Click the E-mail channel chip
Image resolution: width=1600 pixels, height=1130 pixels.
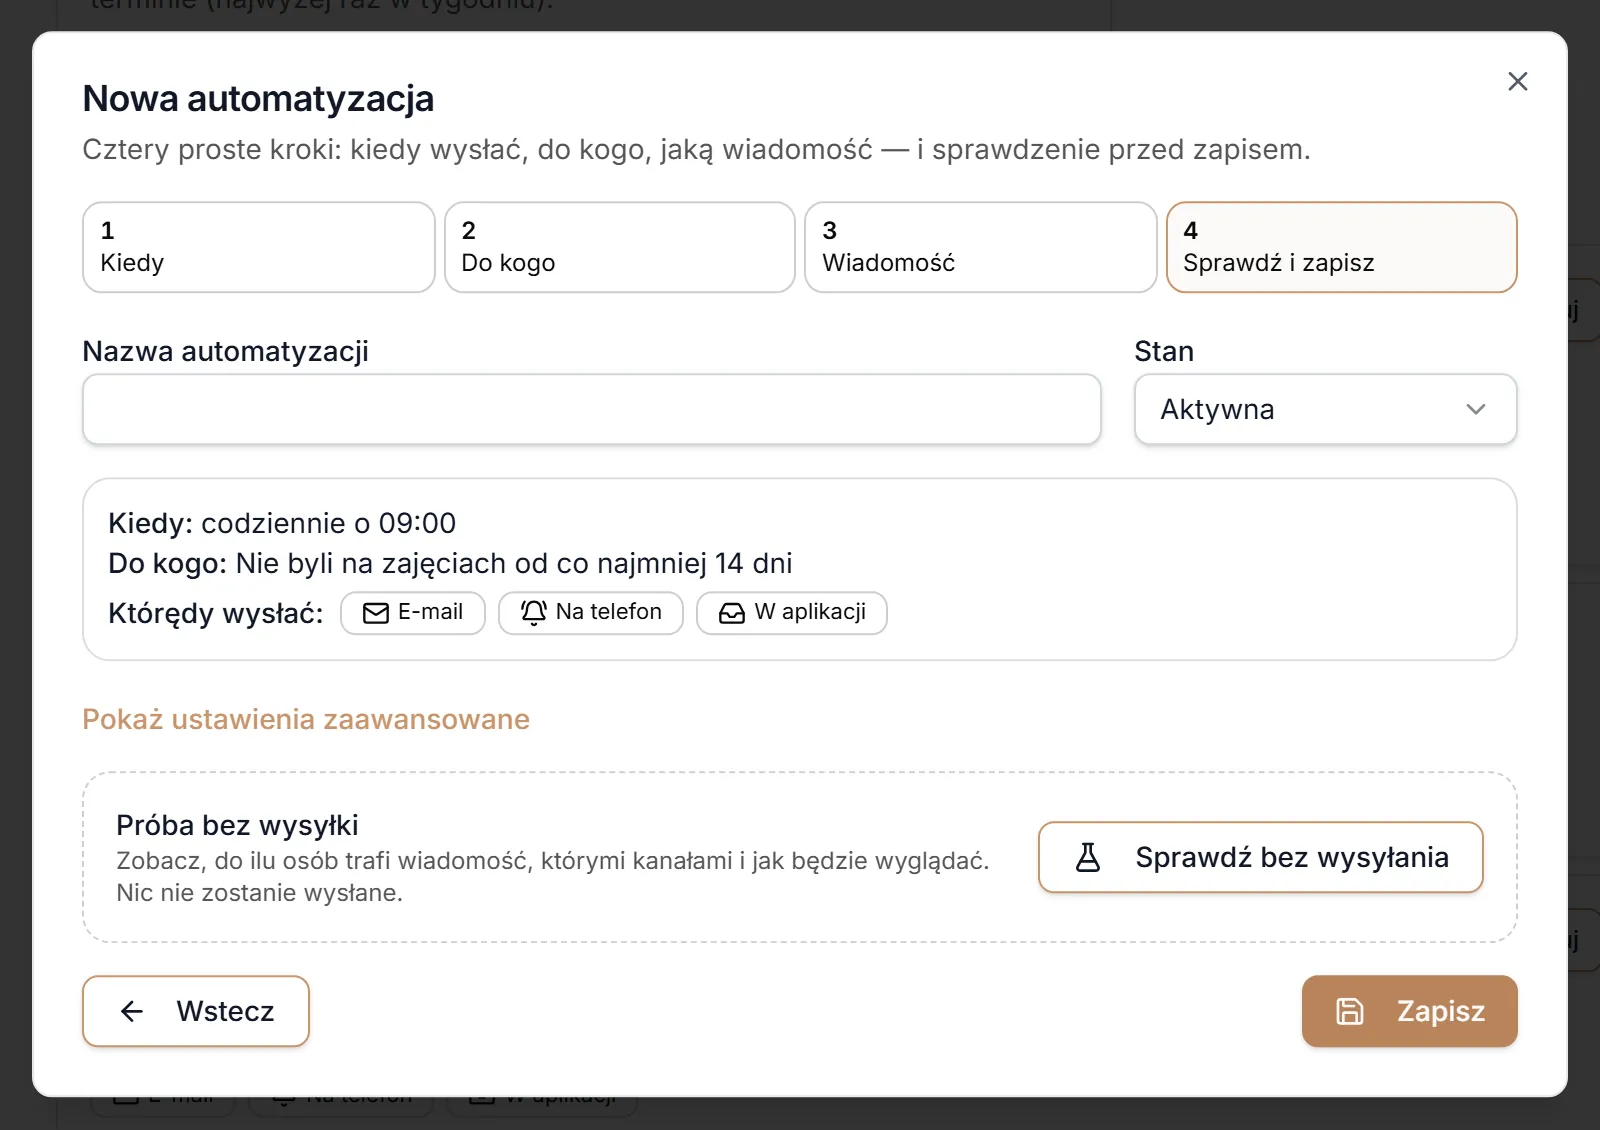click(413, 613)
